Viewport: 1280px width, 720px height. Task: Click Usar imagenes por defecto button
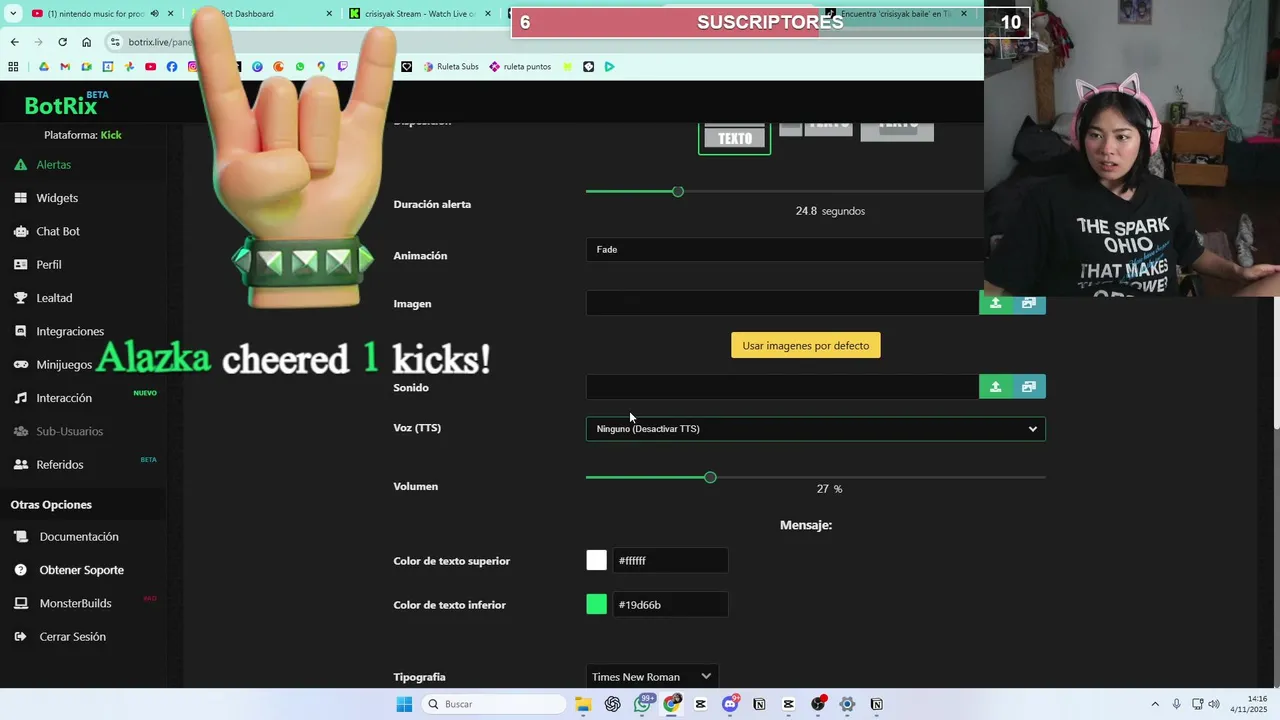pos(806,346)
